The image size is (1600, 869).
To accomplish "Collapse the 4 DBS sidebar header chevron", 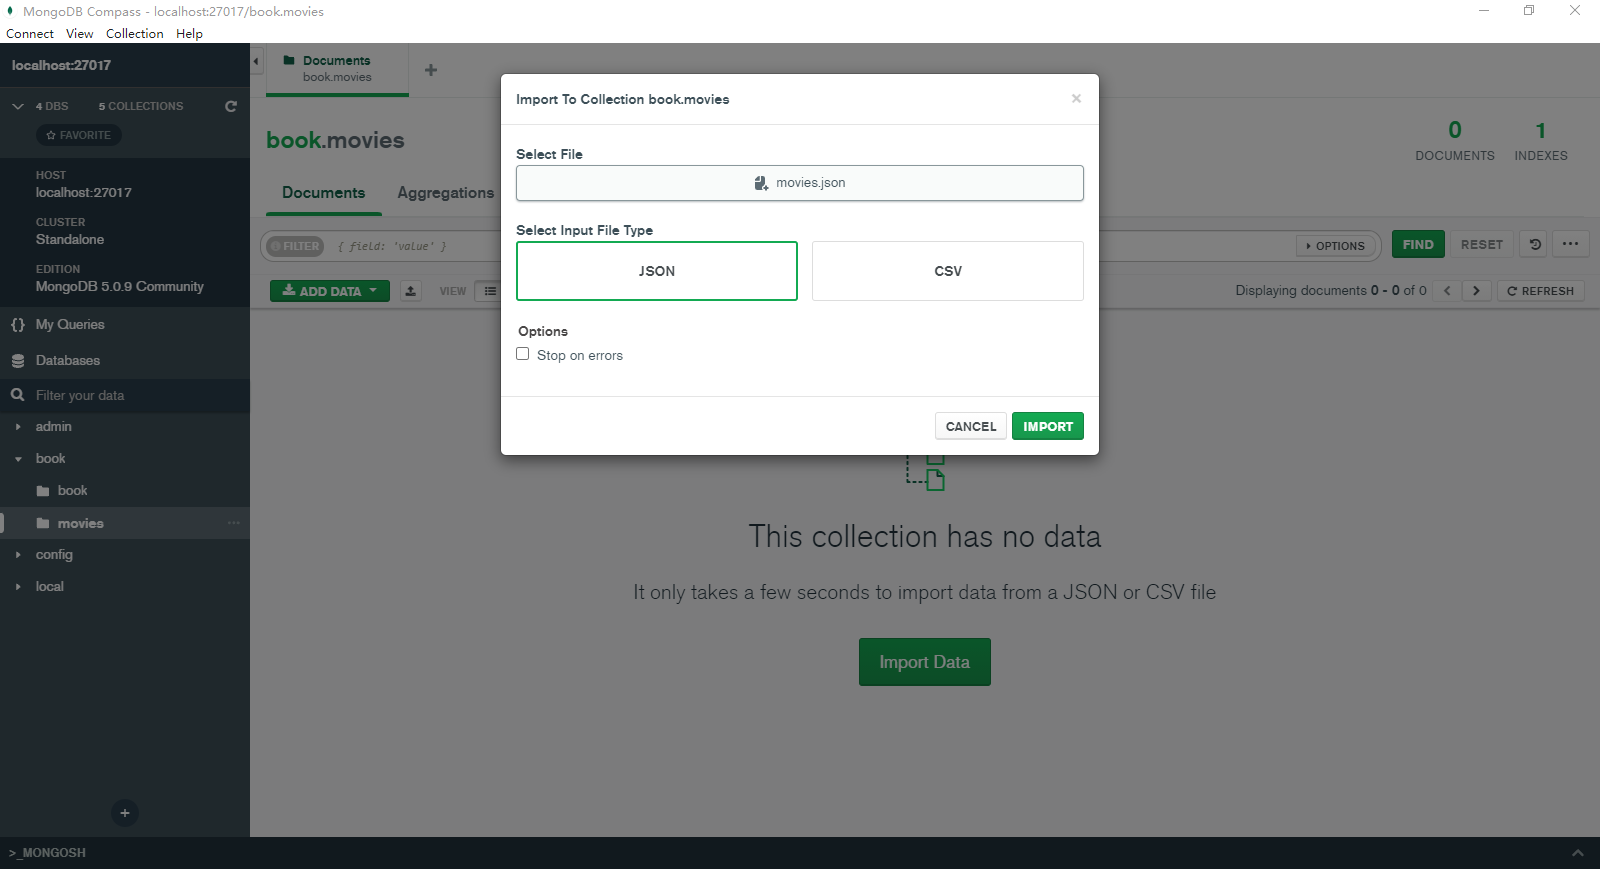I will 18,106.
